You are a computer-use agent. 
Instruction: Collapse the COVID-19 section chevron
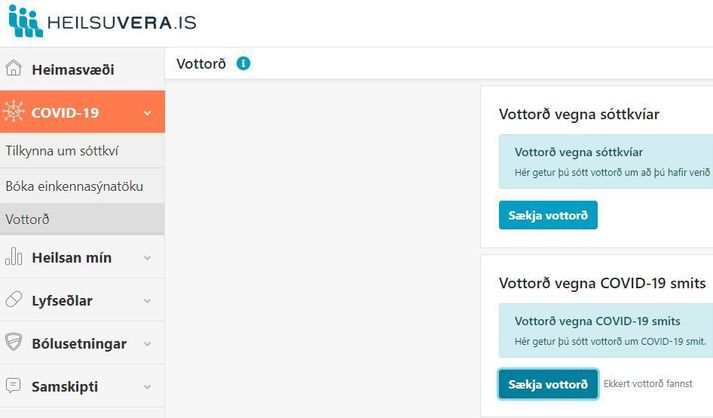tap(147, 113)
